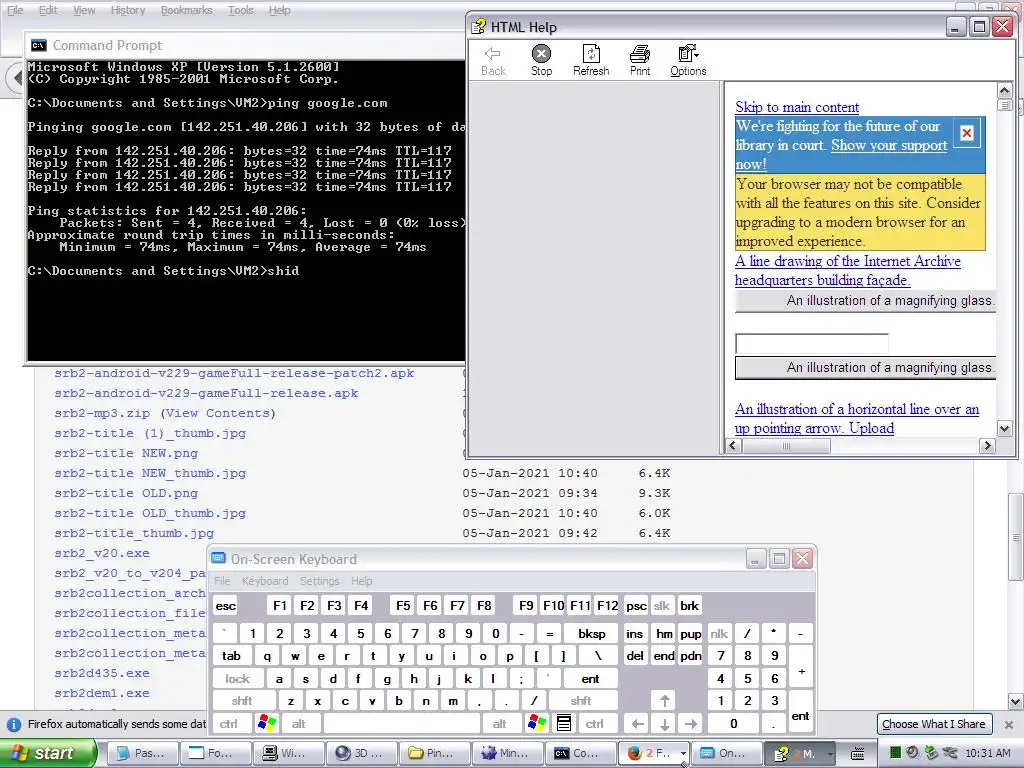1024x768 pixels.
Task: Switch to Command Prompt taskbar button
Action: point(583,753)
